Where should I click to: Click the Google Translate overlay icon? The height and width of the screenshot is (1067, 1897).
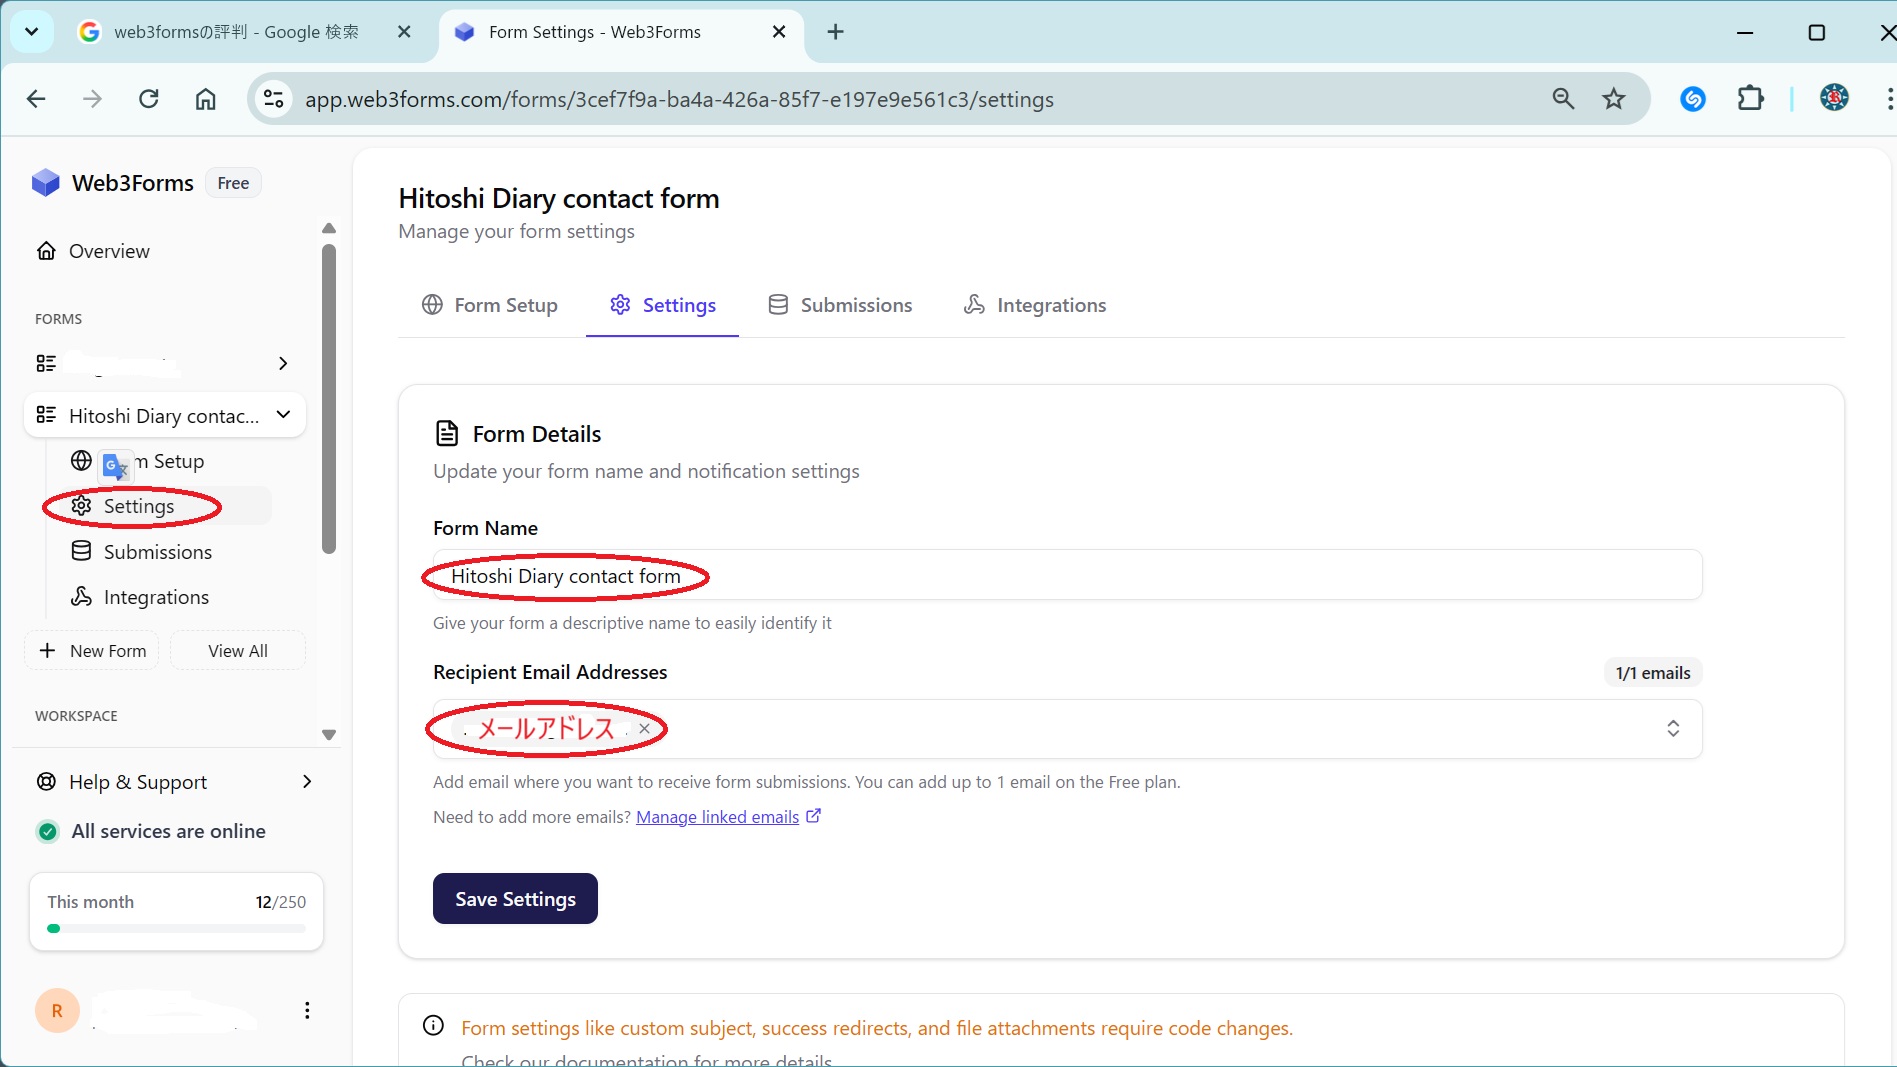pyautogui.click(x=116, y=466)
